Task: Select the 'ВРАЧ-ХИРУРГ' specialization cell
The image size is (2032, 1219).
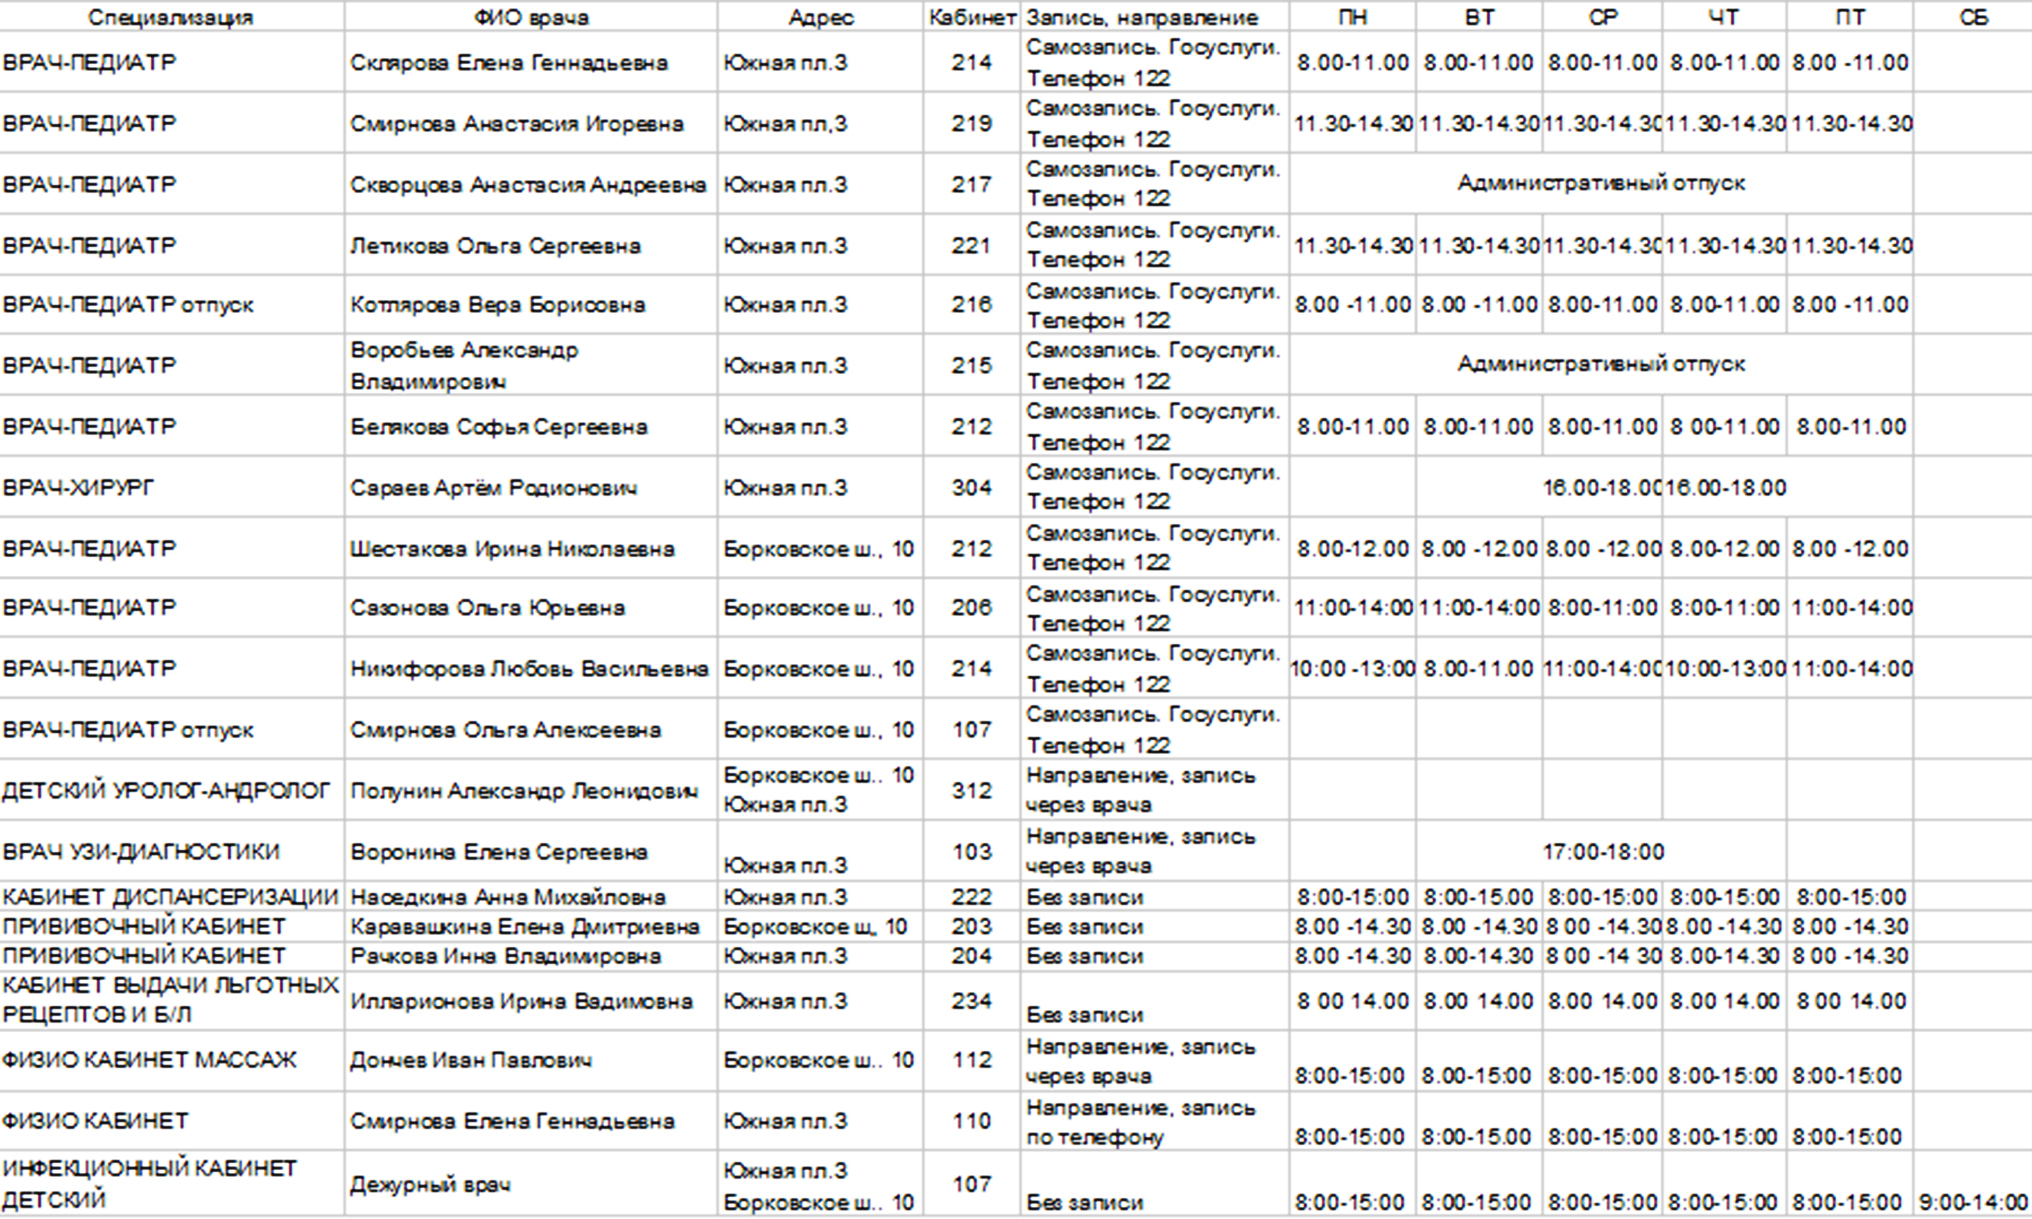Action: coord(80,488)
